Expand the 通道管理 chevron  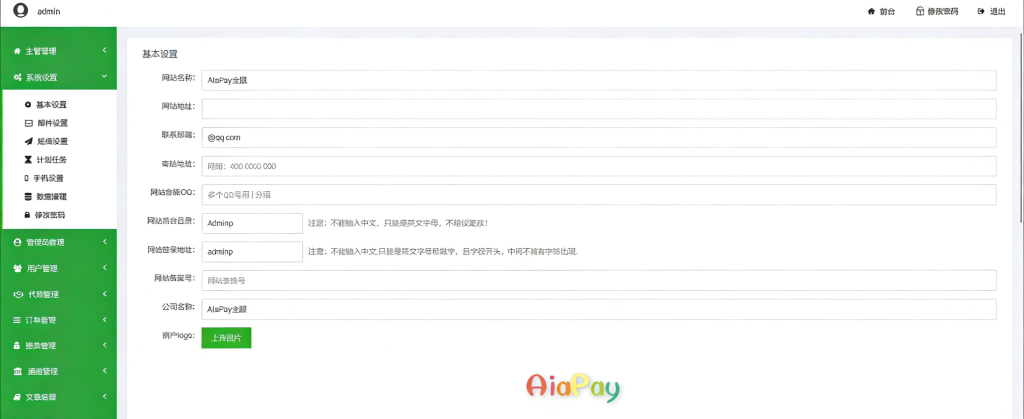(x=104, y=371)
